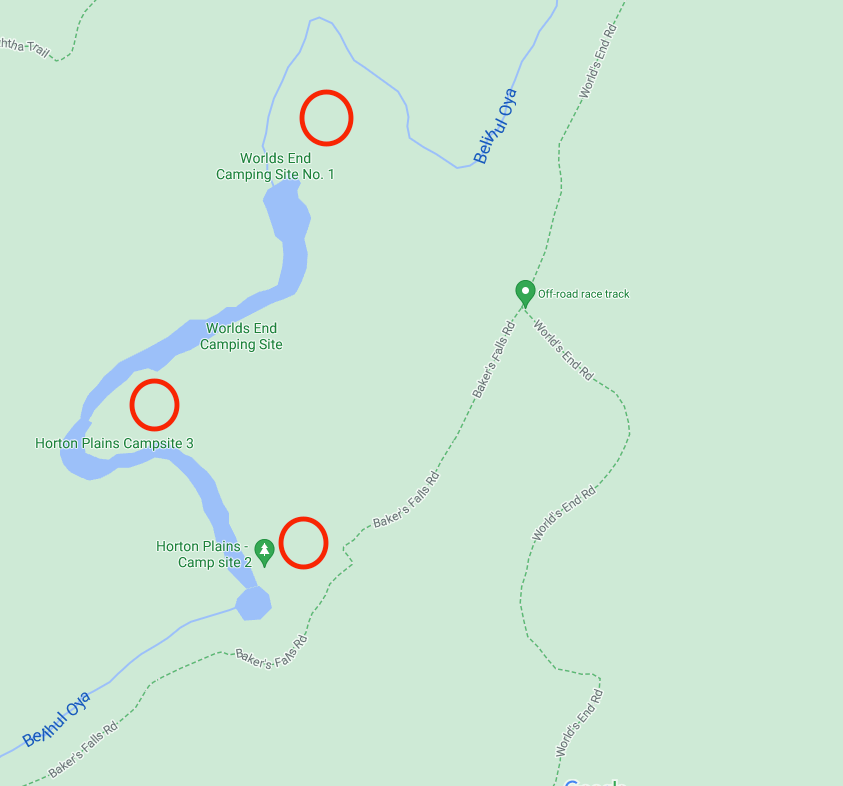Click the World's End Rd label at top right
This screenshot has height=786, width=843.
click(597, 61)
